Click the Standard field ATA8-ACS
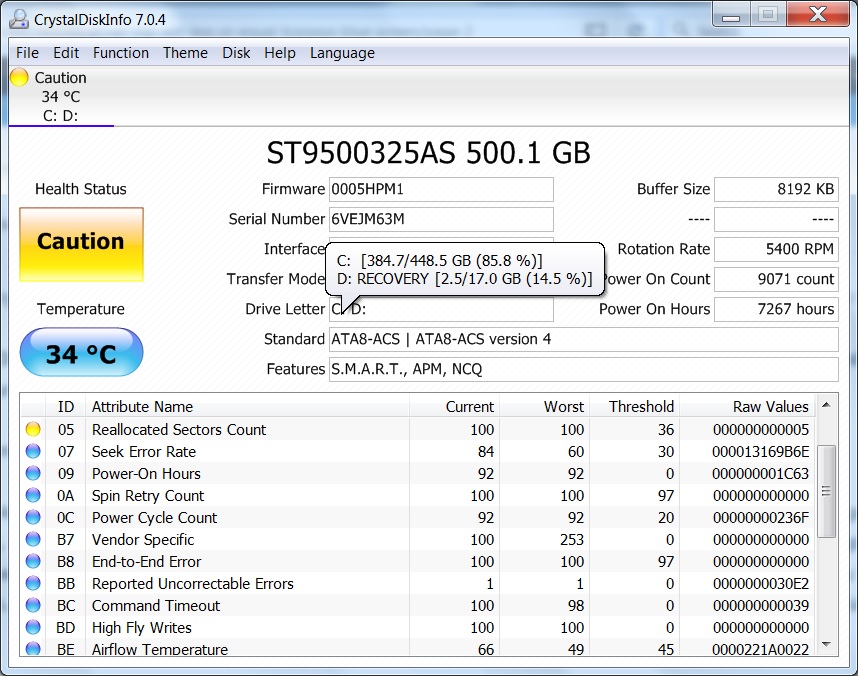This screenshot has height=676, width=858. 583,339
